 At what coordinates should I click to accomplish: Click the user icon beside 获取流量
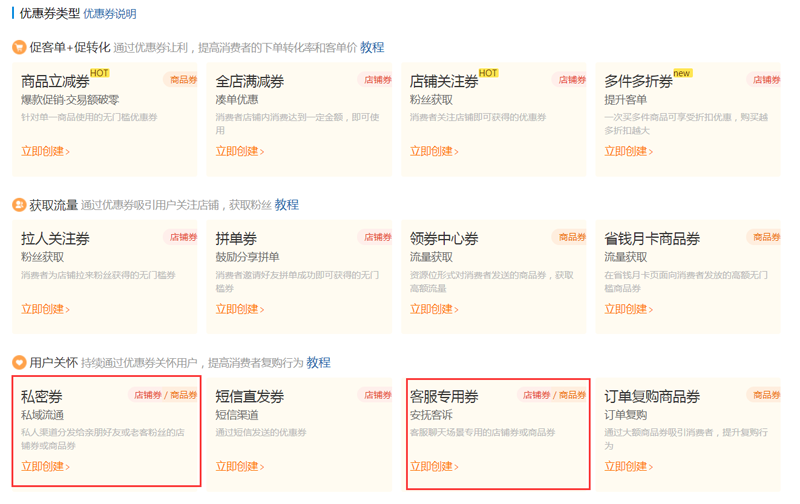click(x=19, y=205)
